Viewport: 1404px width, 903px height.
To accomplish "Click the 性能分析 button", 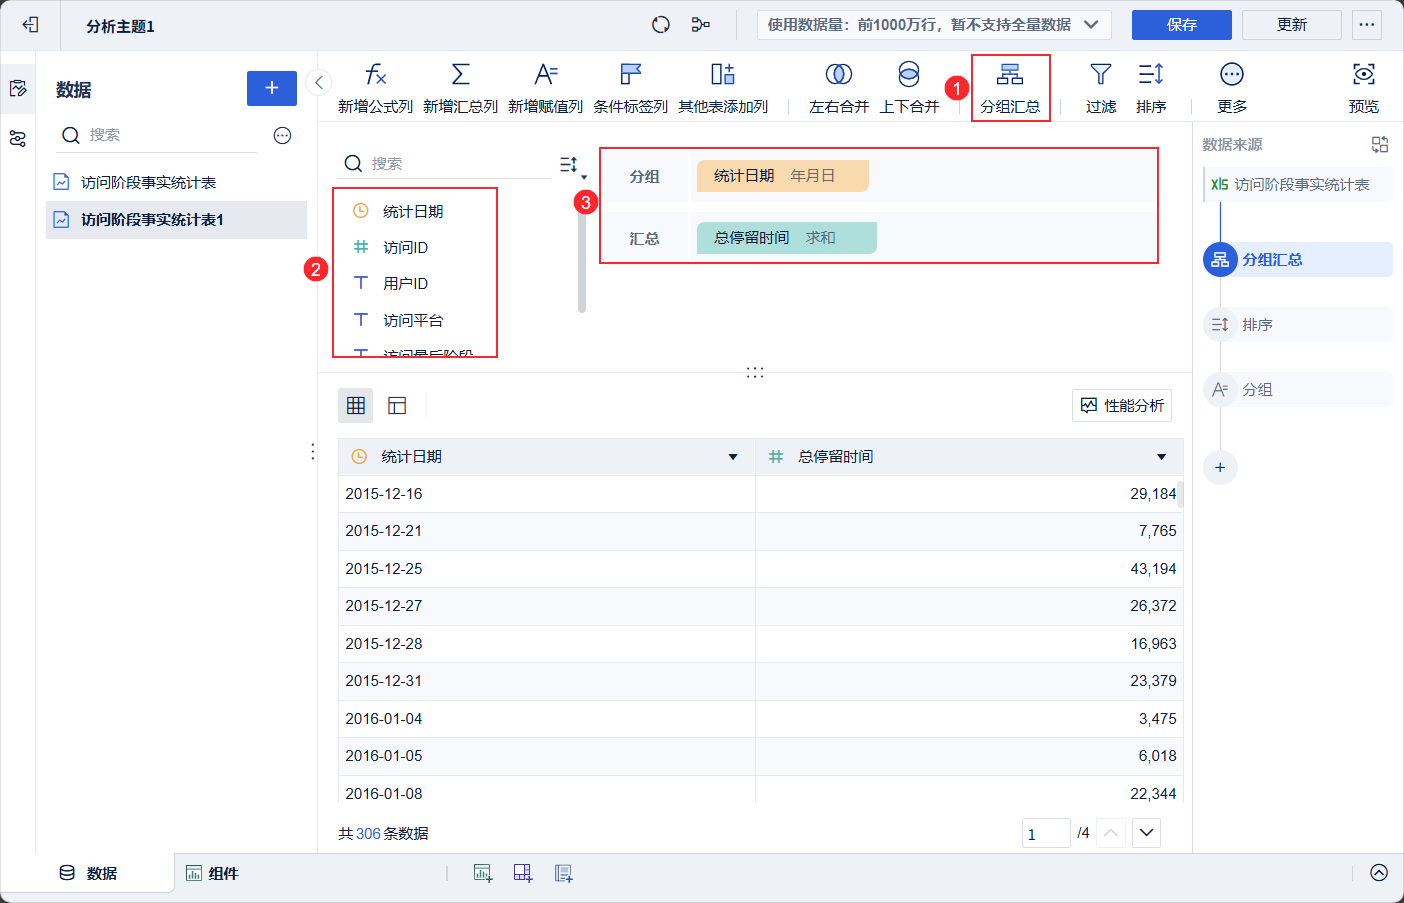I will click(1122, 405).
